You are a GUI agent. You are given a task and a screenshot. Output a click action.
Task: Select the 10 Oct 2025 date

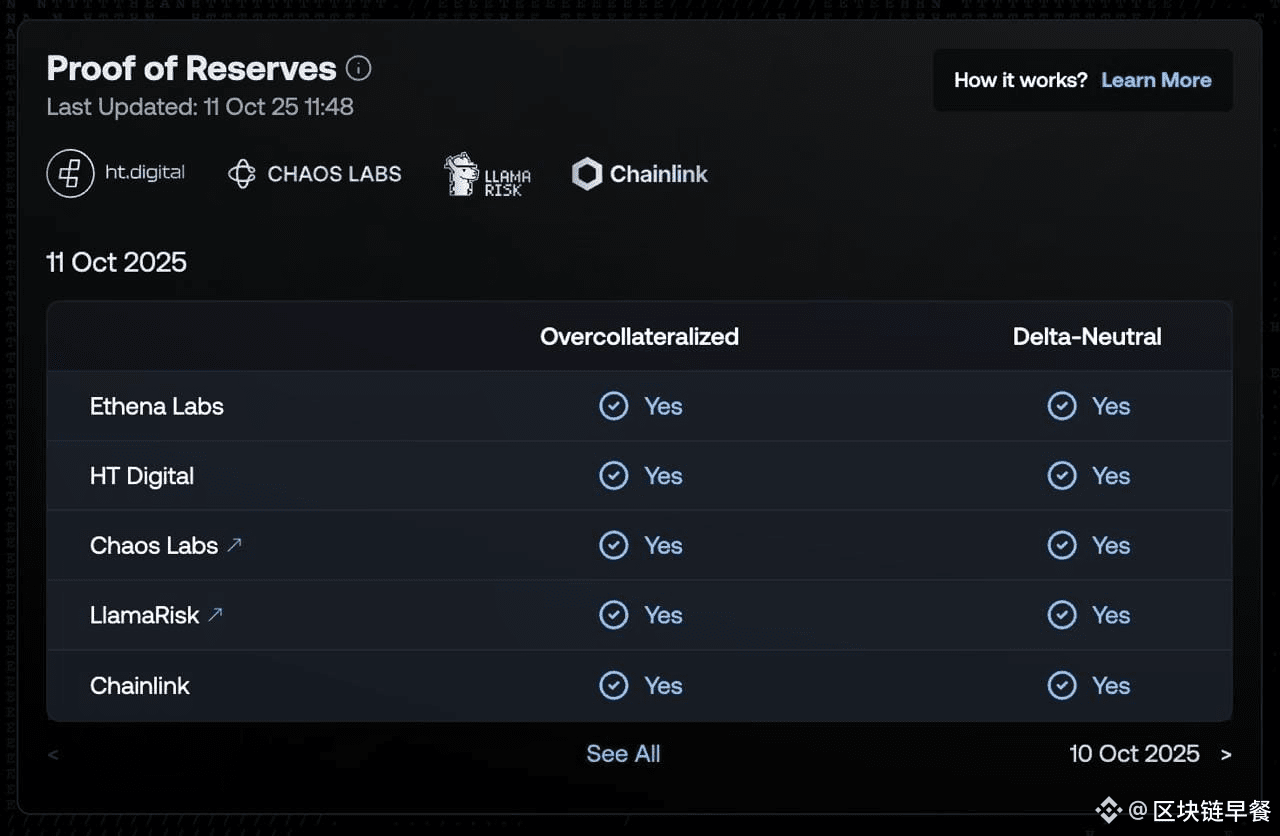pyautogui.click(x=1134, y=754)
